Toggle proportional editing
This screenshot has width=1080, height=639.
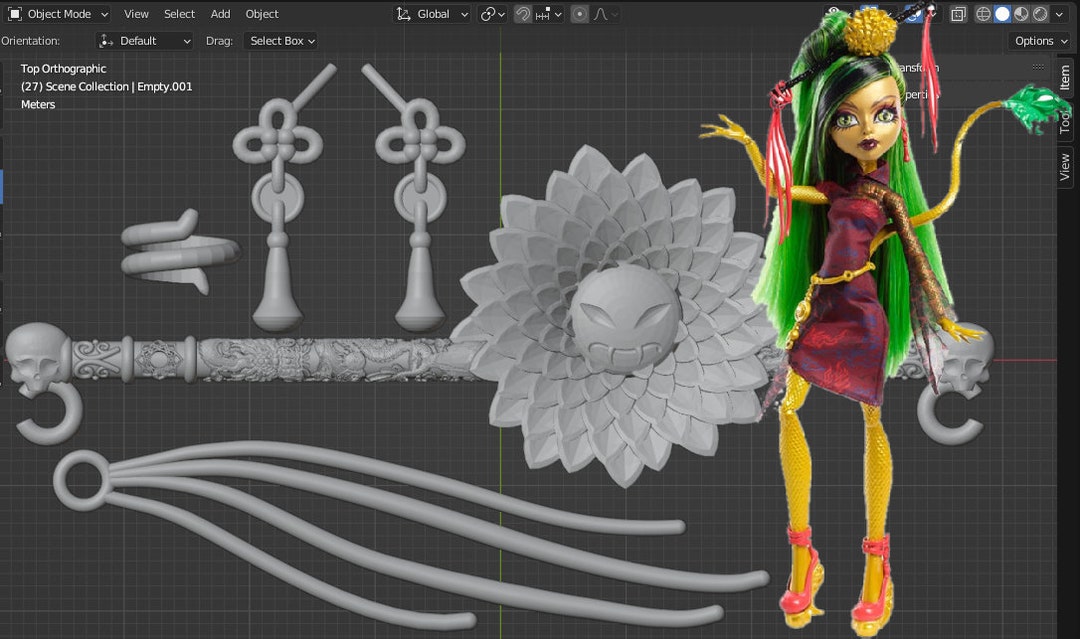pyautogui.click(x=580, y=14)
